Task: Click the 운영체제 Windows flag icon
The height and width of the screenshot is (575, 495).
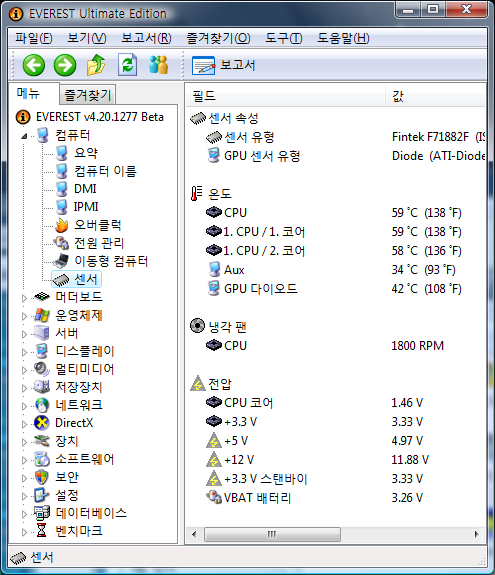Action: (x=42, y=315)
